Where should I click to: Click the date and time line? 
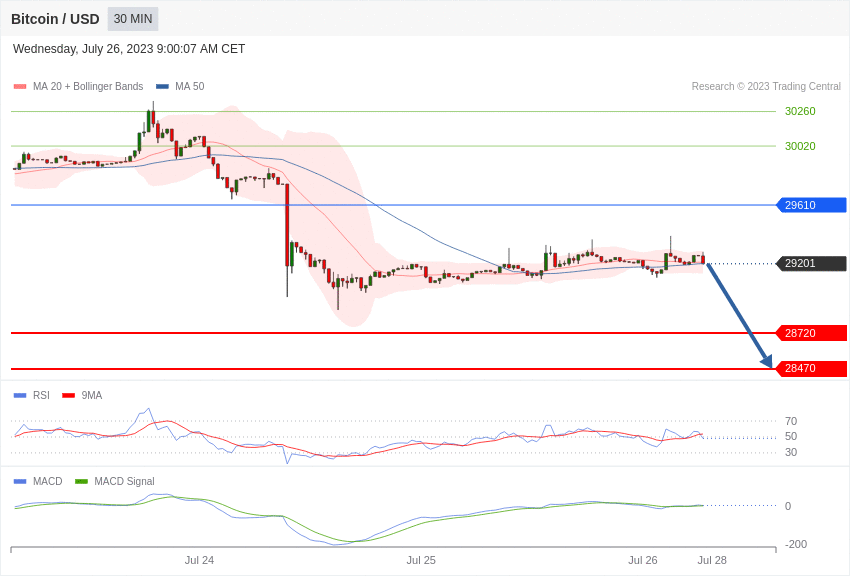pos(129,49)
